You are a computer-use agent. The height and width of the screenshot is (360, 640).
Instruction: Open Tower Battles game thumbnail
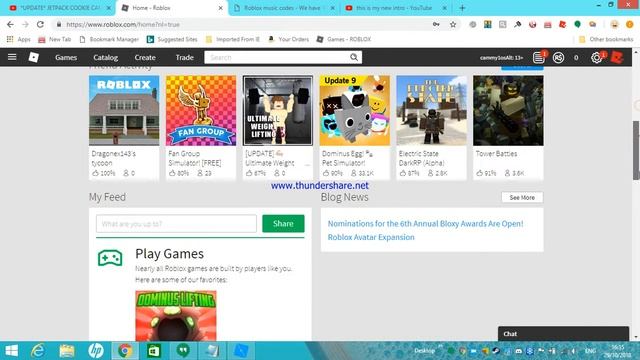point(508,110)
